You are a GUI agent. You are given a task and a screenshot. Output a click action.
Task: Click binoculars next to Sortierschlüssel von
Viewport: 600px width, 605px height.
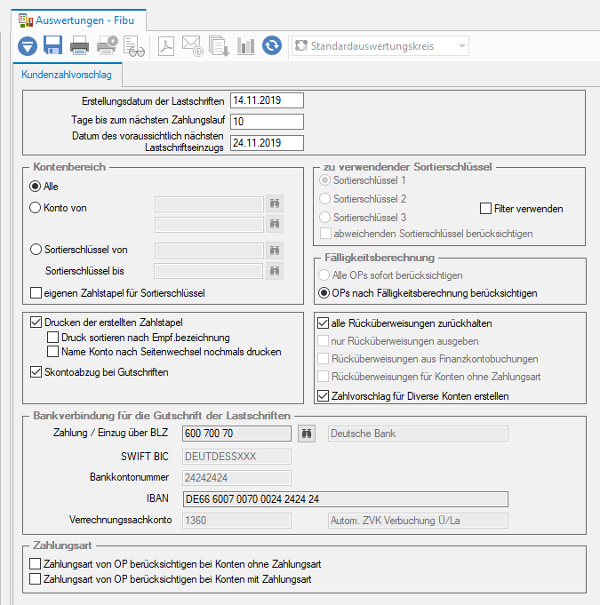[274, 250]
